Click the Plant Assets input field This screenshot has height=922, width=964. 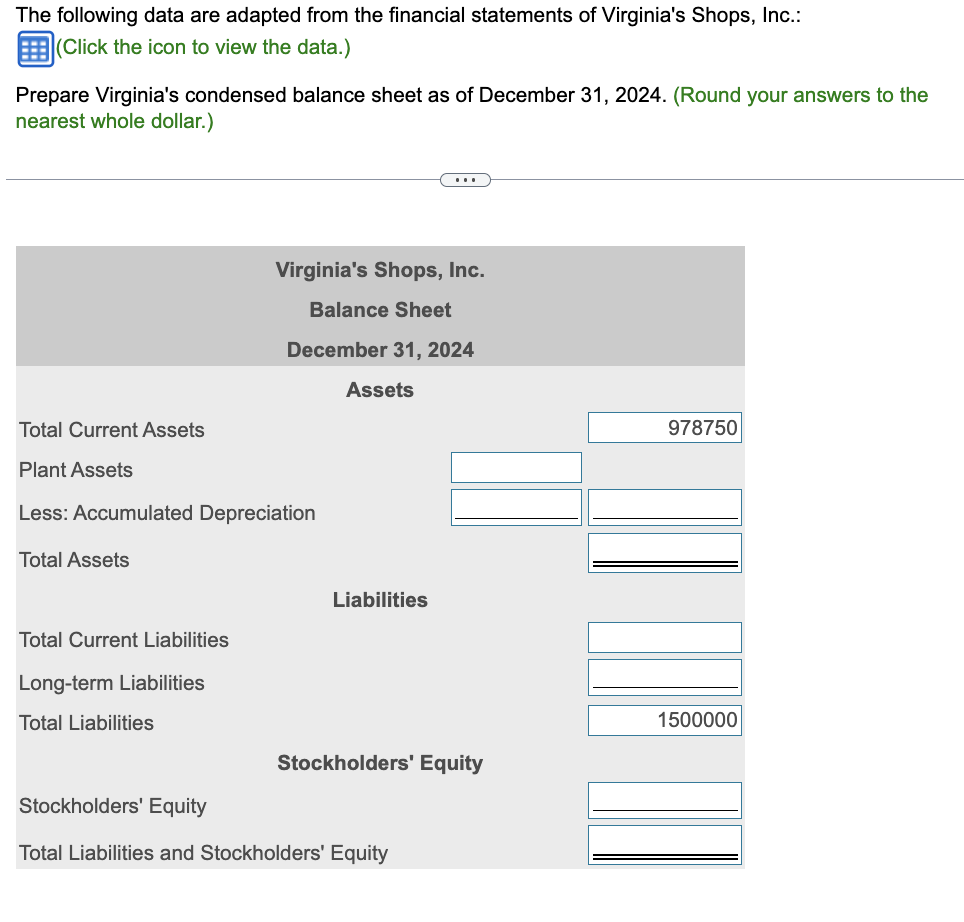pos(516,468)
